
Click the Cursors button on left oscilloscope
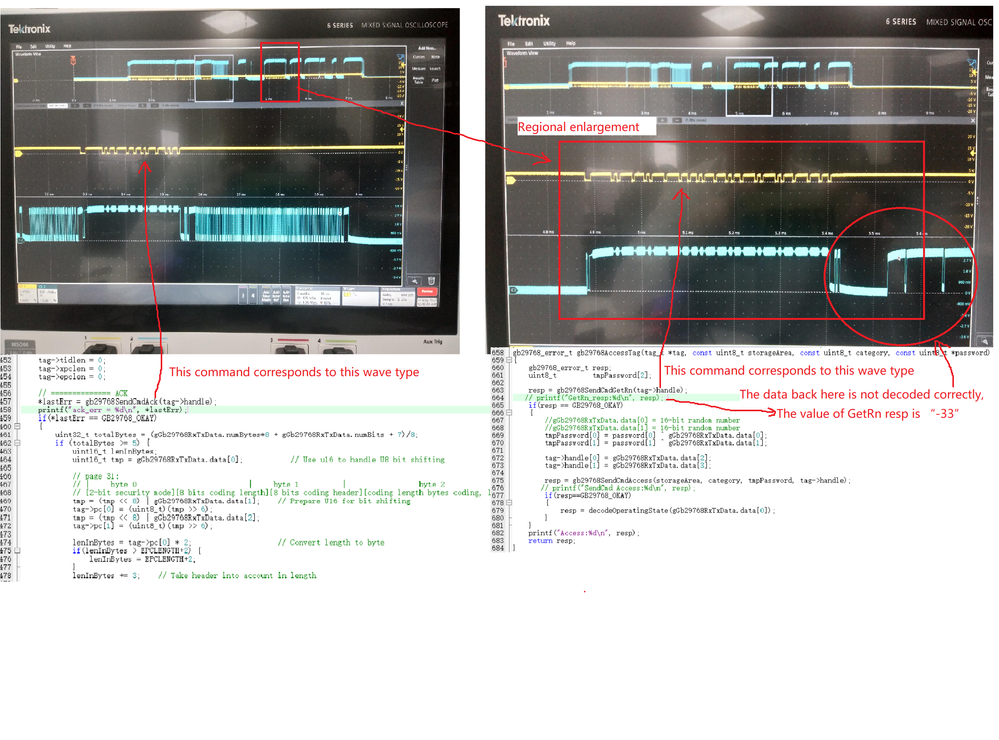419,57
